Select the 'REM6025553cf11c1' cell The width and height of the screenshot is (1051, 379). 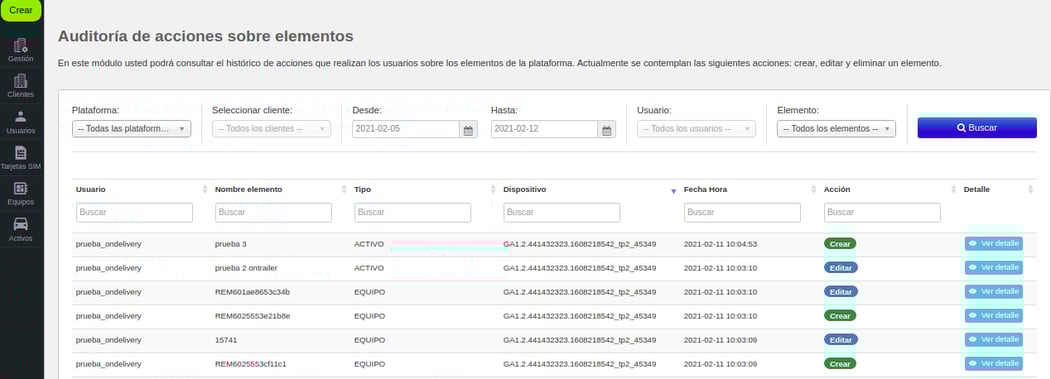[x=252, y=364]
